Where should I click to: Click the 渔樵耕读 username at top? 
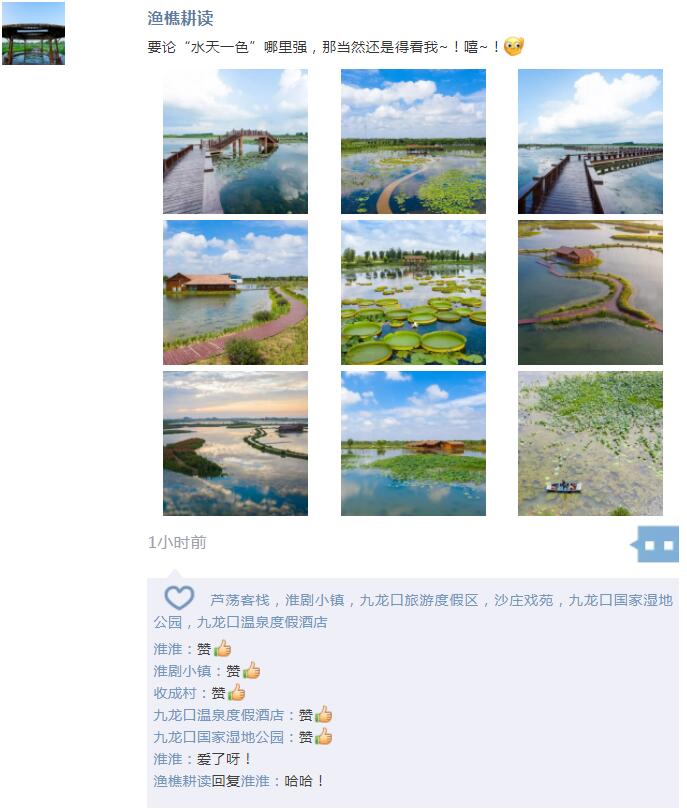coord(180,18)
